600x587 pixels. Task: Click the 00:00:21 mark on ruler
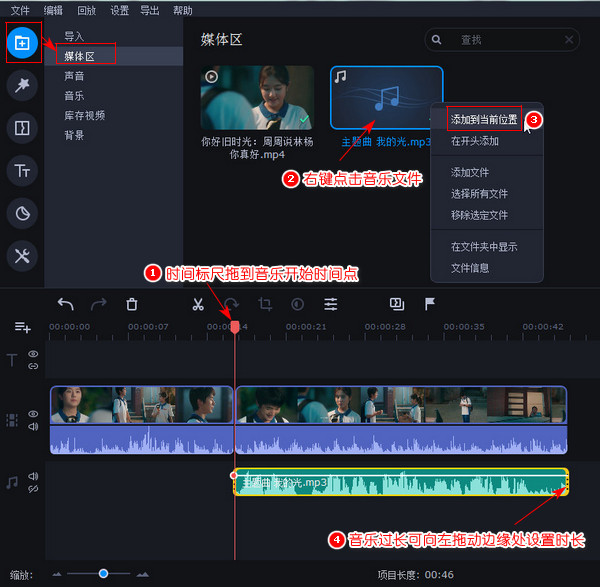pos(306,327)
